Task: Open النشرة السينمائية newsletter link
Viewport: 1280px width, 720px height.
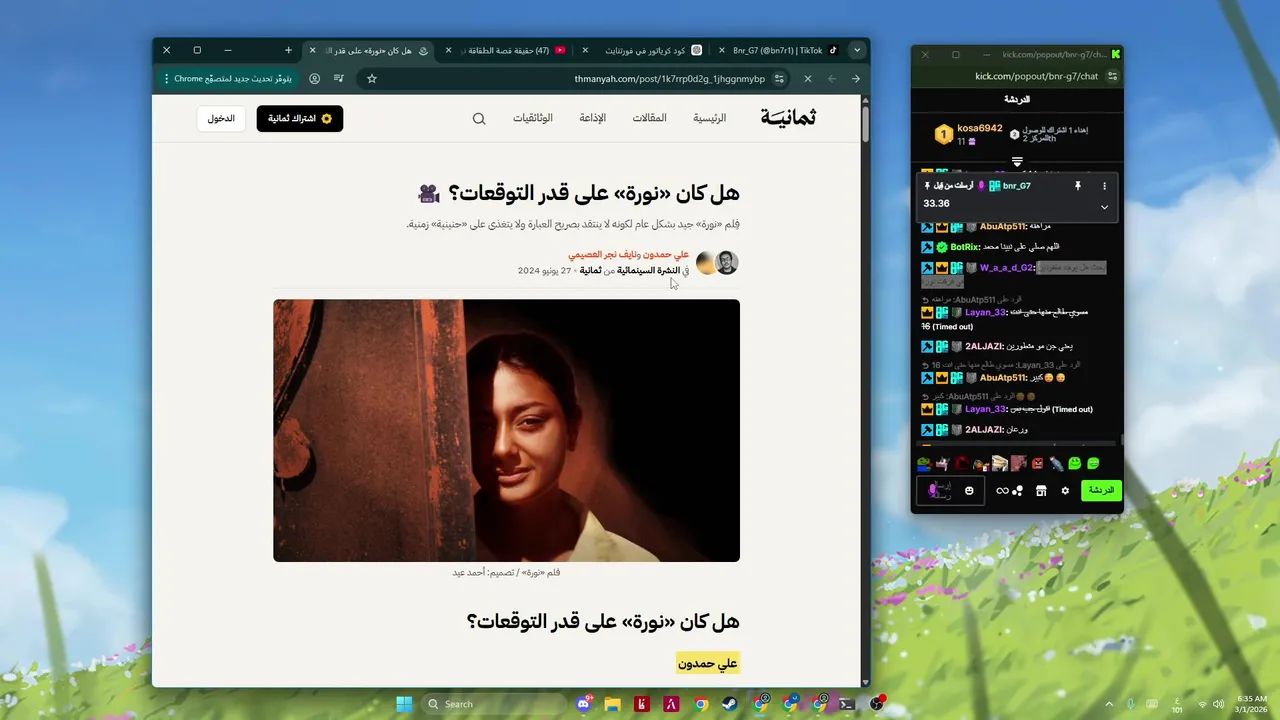Action: [648, 270]
